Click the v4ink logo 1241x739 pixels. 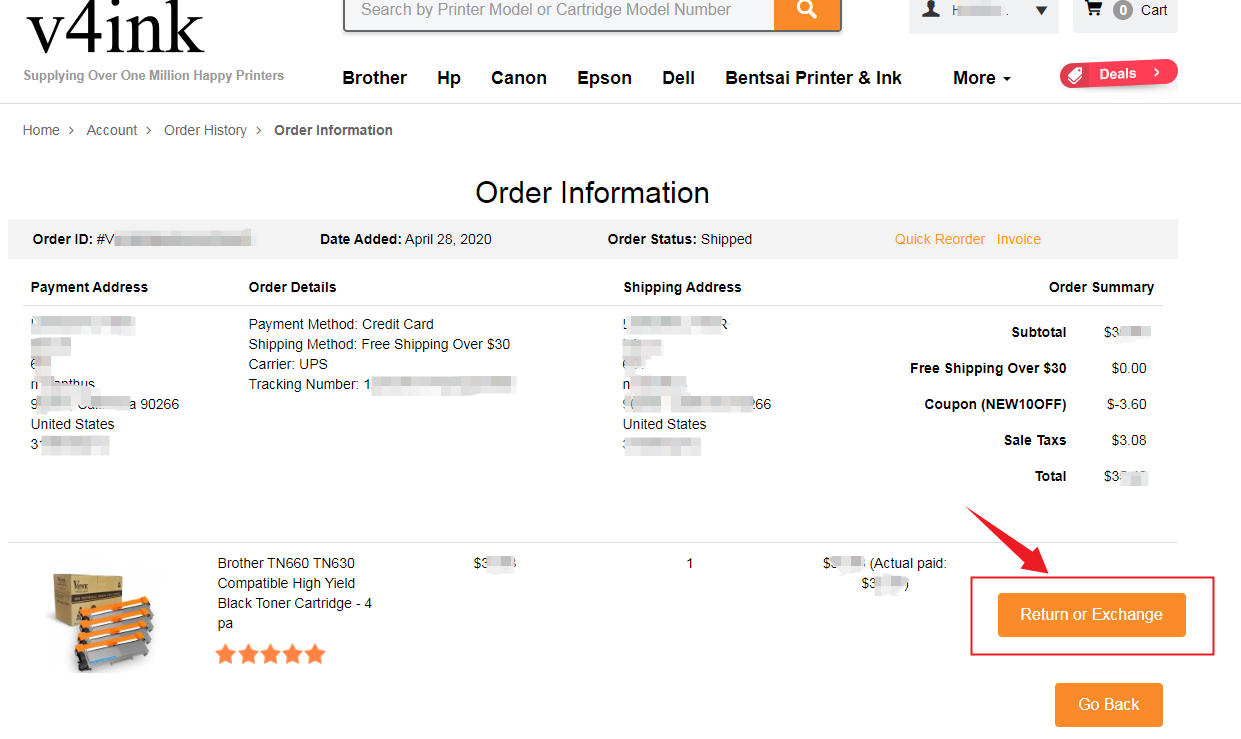(x=115, y=27)
